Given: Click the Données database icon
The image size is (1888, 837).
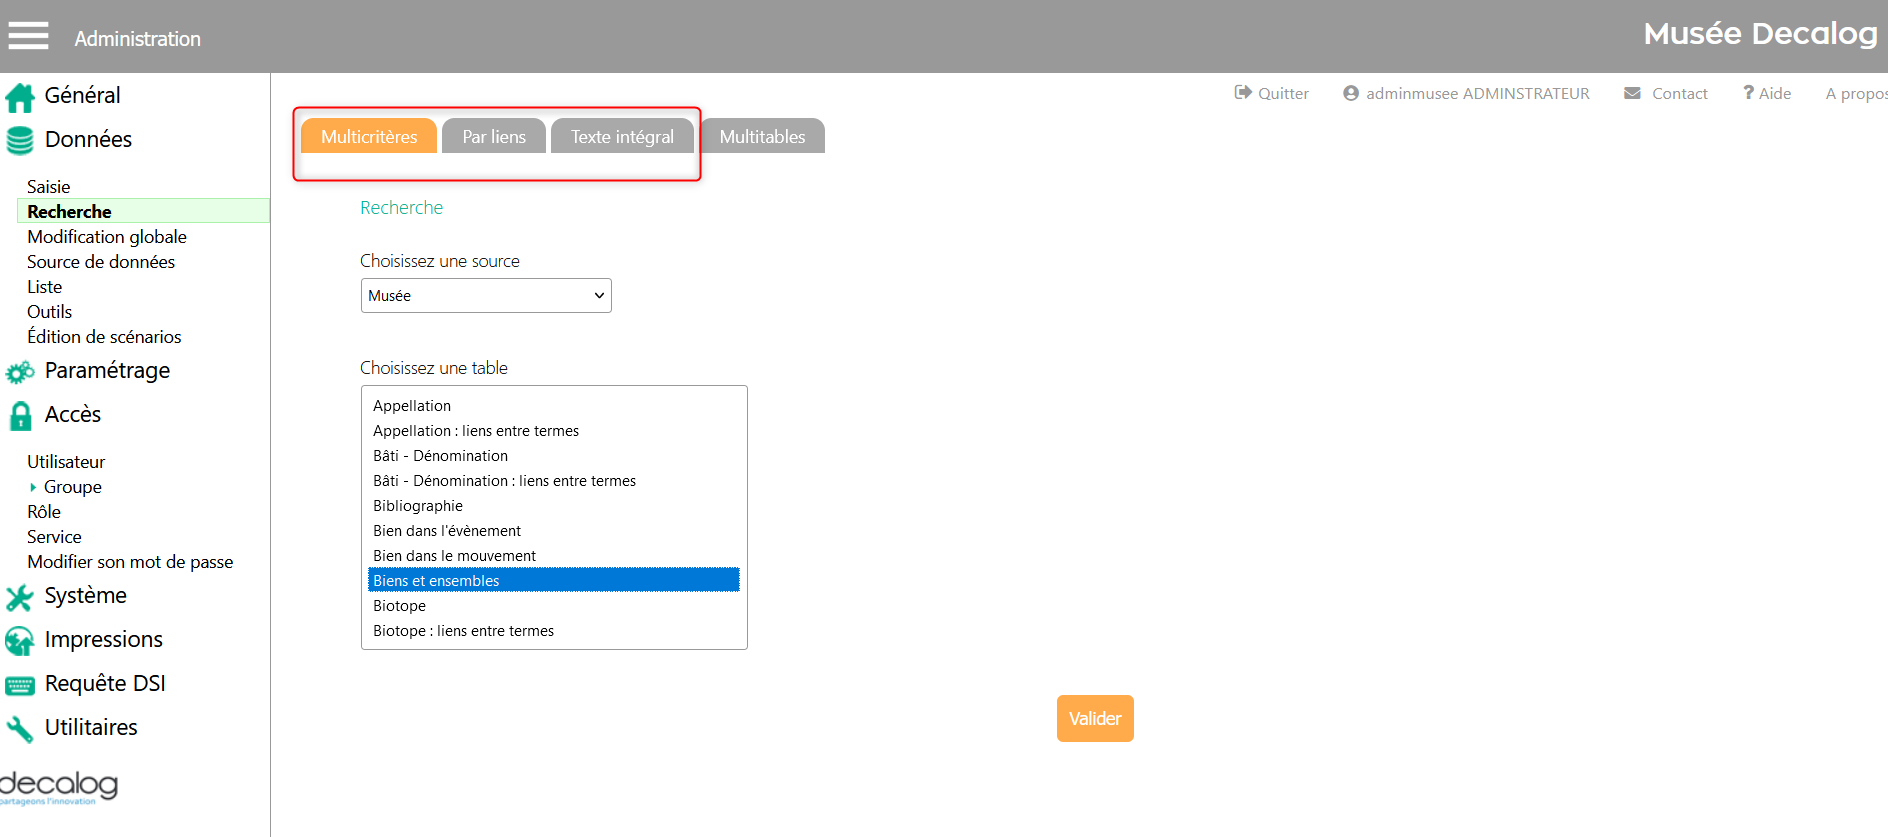Looking at the screenshot, I should (20, 141).
